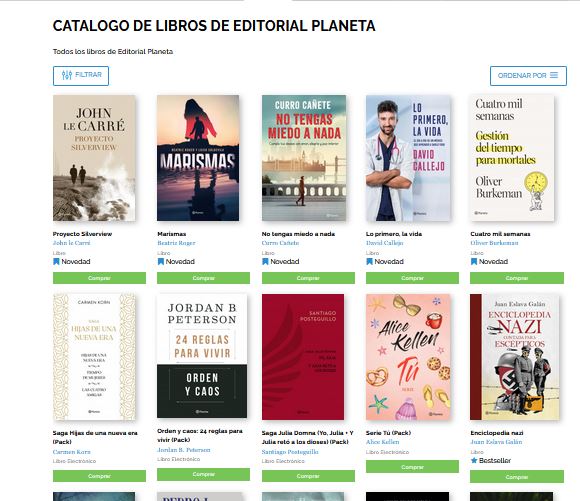Click the Novedad bookmark icon under Cuatro mil semanas
Screen dimensions: 580x501
coord(473,262)
